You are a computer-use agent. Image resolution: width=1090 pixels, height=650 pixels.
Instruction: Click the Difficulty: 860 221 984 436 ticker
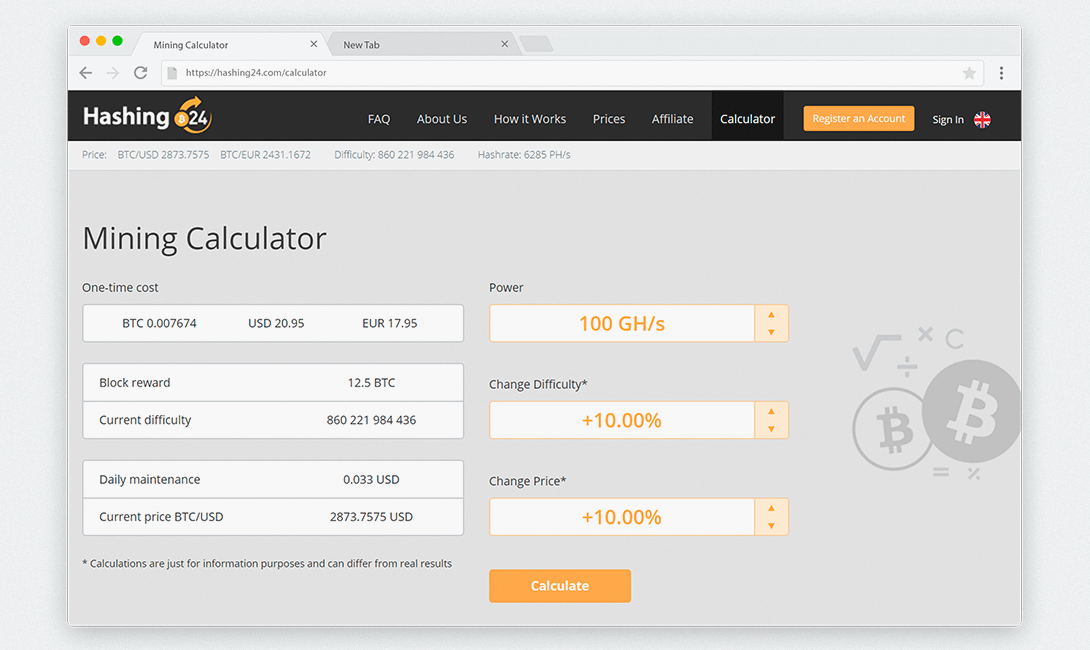394,155
